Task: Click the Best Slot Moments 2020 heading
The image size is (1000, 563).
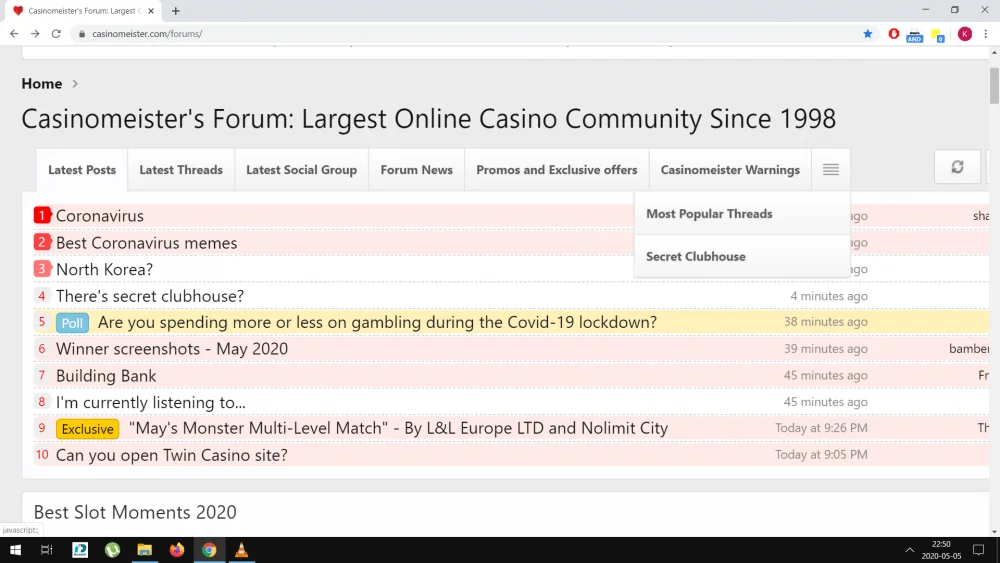Action: 135,512
